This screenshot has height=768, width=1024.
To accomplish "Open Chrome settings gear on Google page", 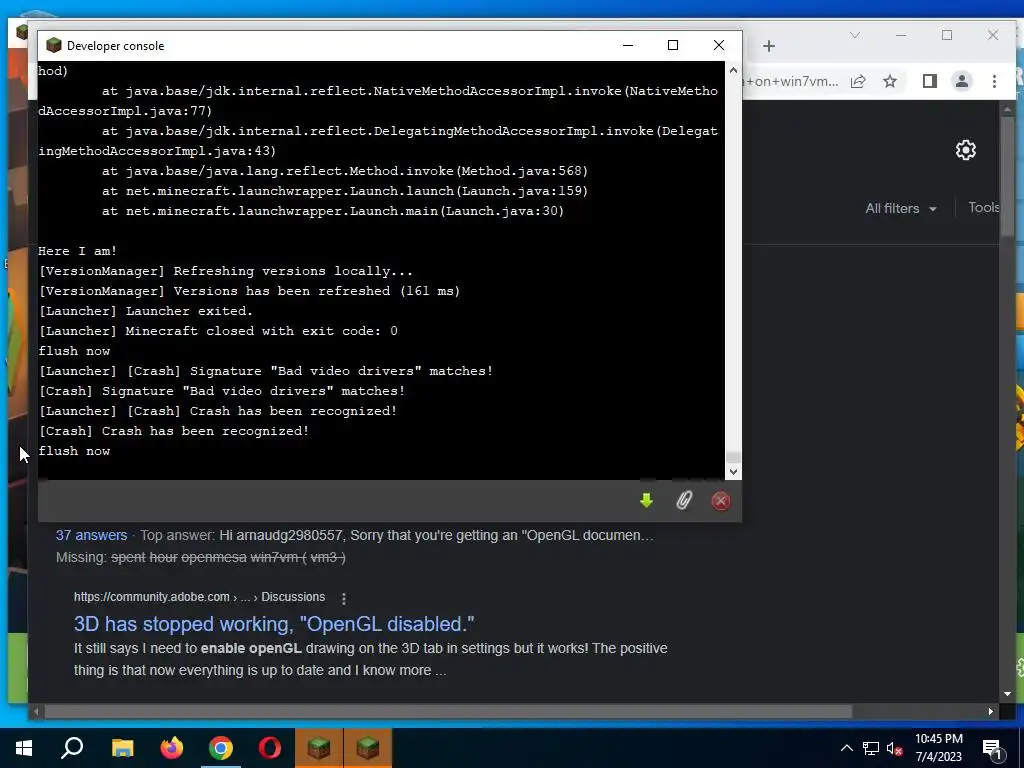I will [966, 150].
